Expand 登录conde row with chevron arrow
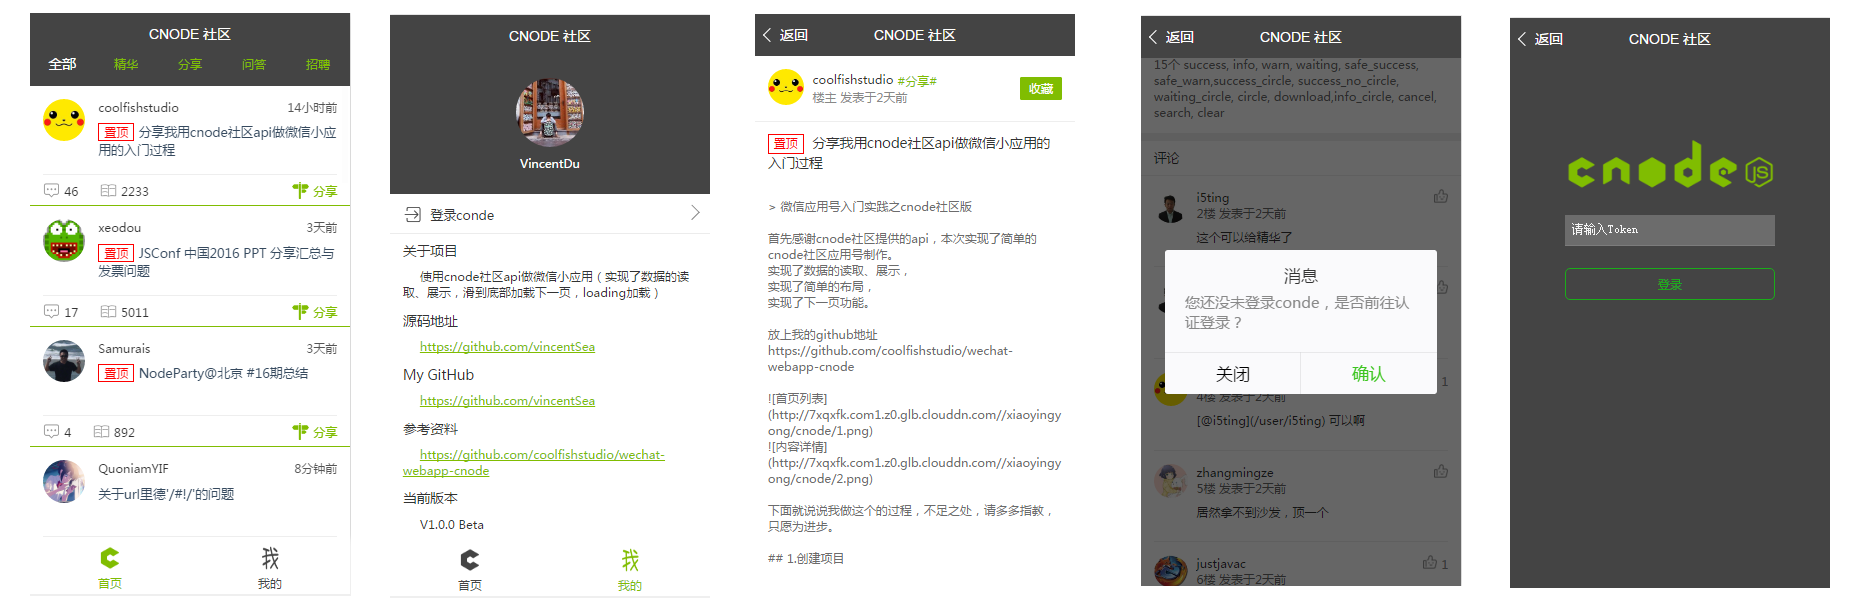This screenshot has height=610, width=1857. click(696, 213)
